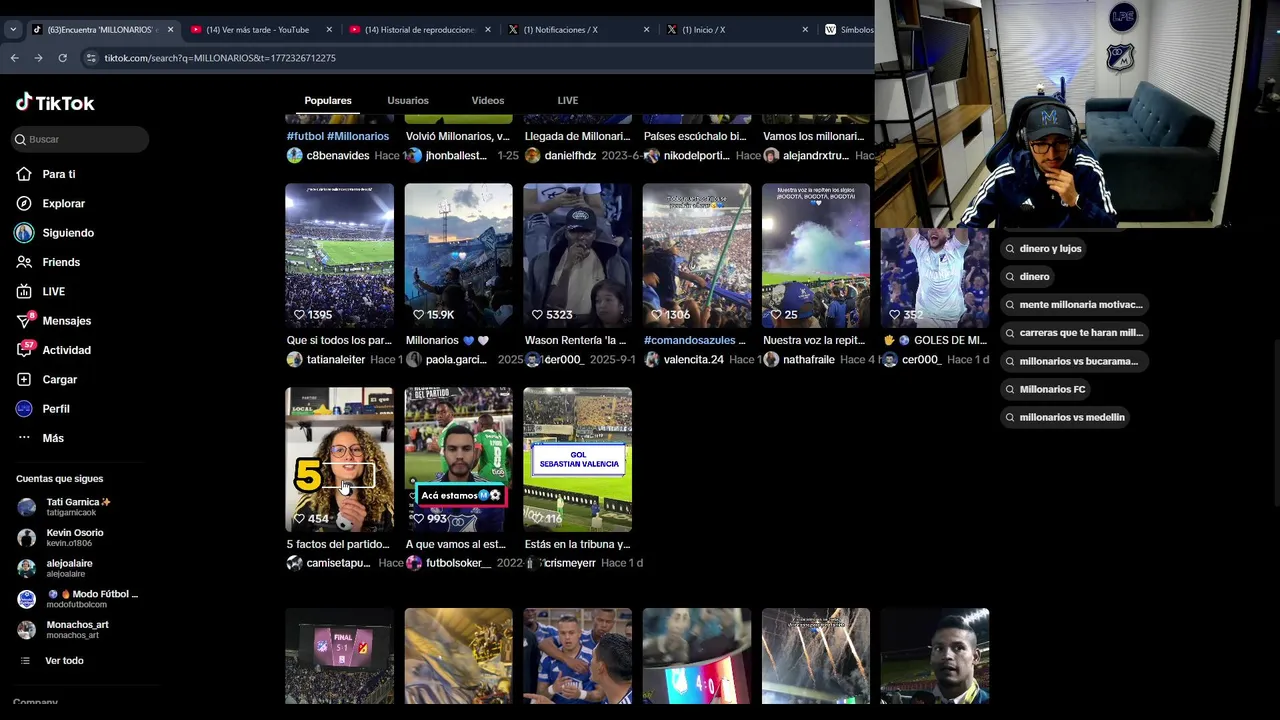Select the Populares tab

328,100
